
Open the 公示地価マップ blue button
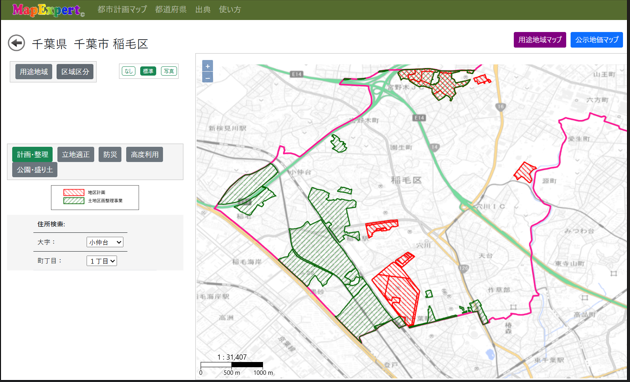596,40
